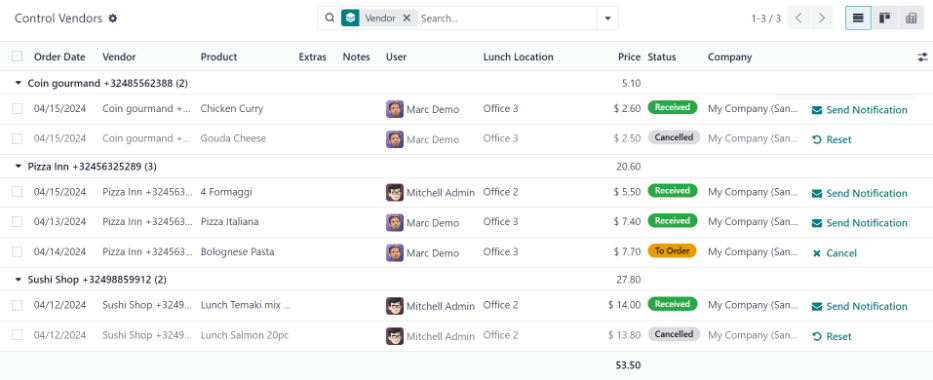
Task: Select the Gouda Cheese row checkbox
Action: [x=17, y=139]
